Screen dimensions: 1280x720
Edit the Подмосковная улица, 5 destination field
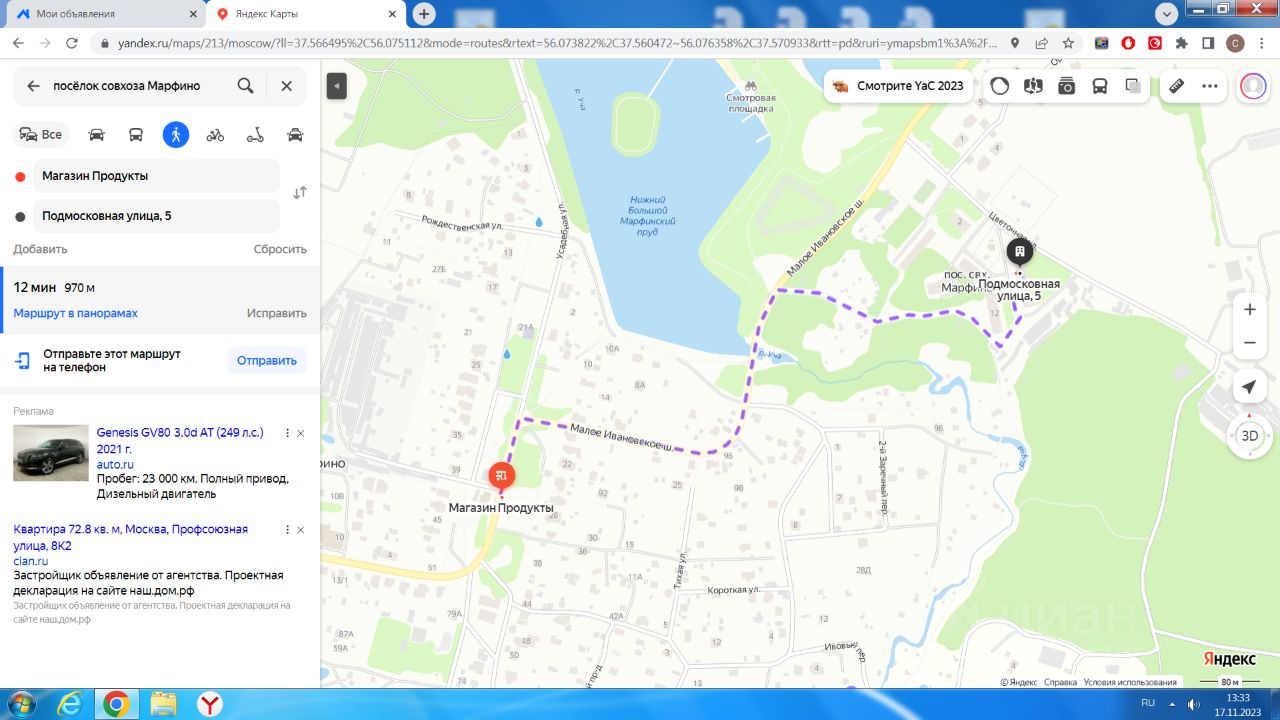pos(156,216)
